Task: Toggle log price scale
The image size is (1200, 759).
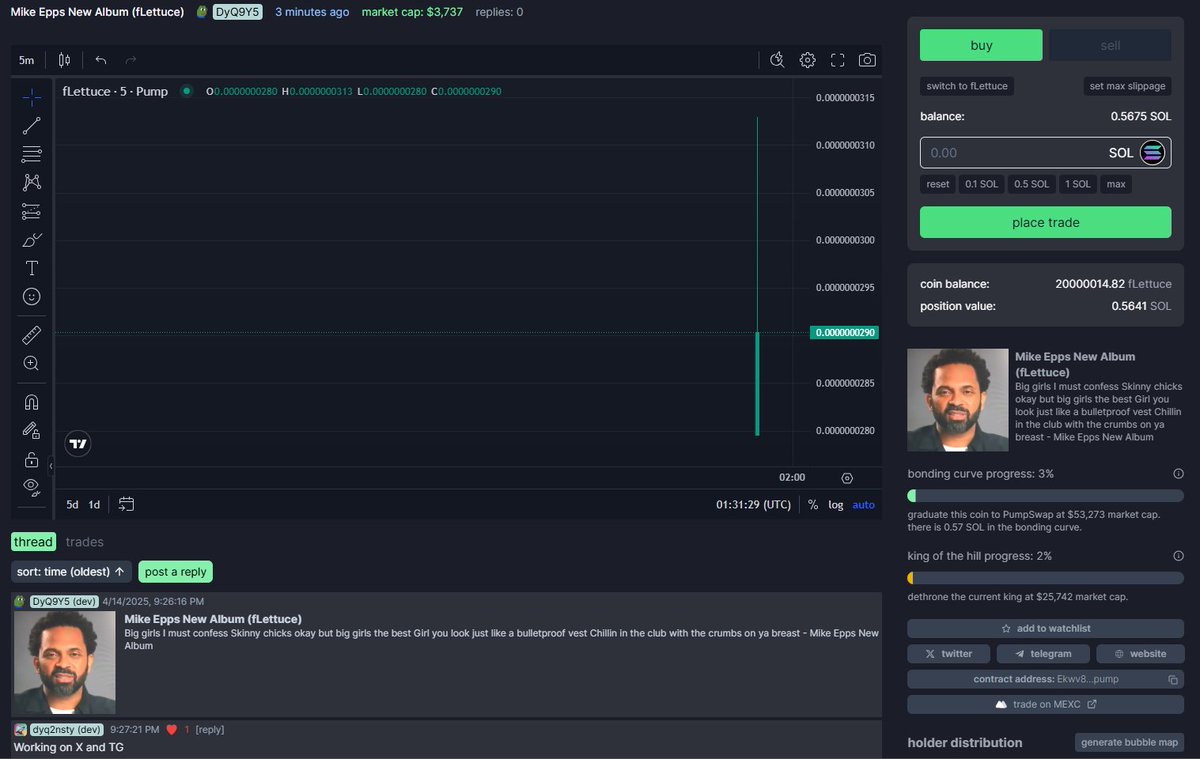Action: tap(836, 505)
